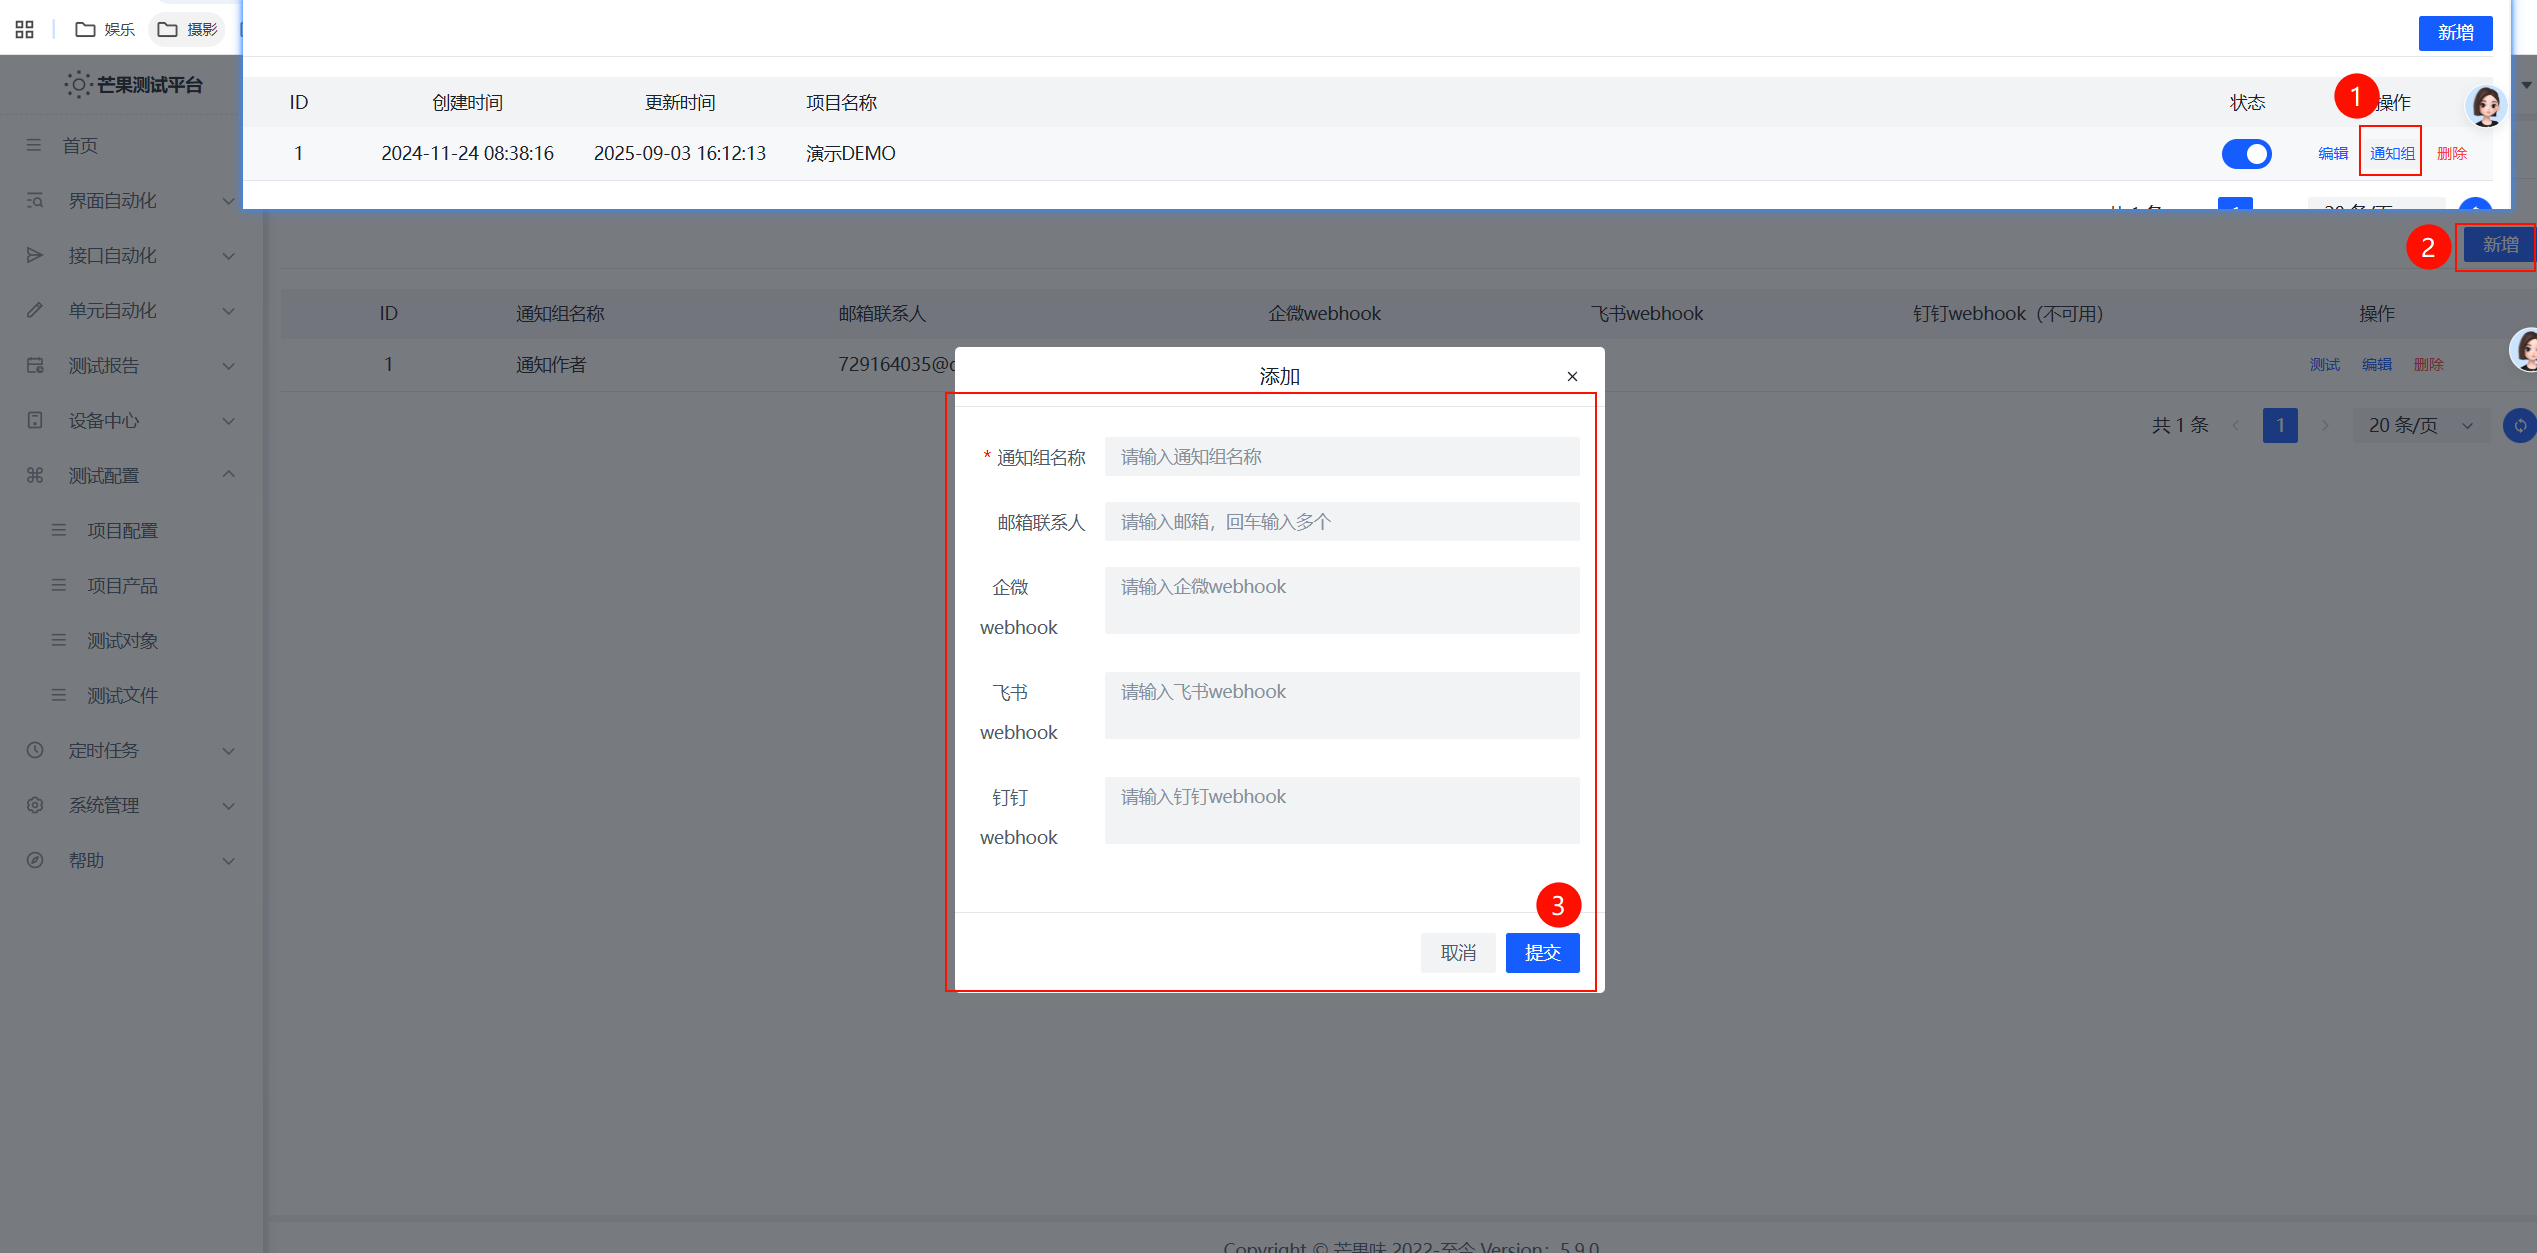Viewport: 2537px width, 1253px height.
Task: Click the apps grid icon in bookmarks bar
Action: point(25,29)
